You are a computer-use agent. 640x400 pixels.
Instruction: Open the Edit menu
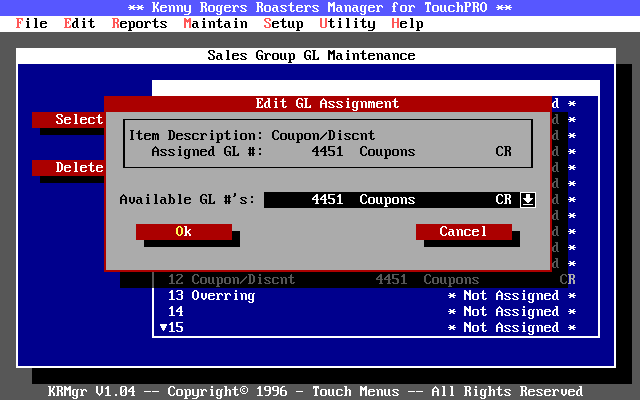[x=79, y=24]
